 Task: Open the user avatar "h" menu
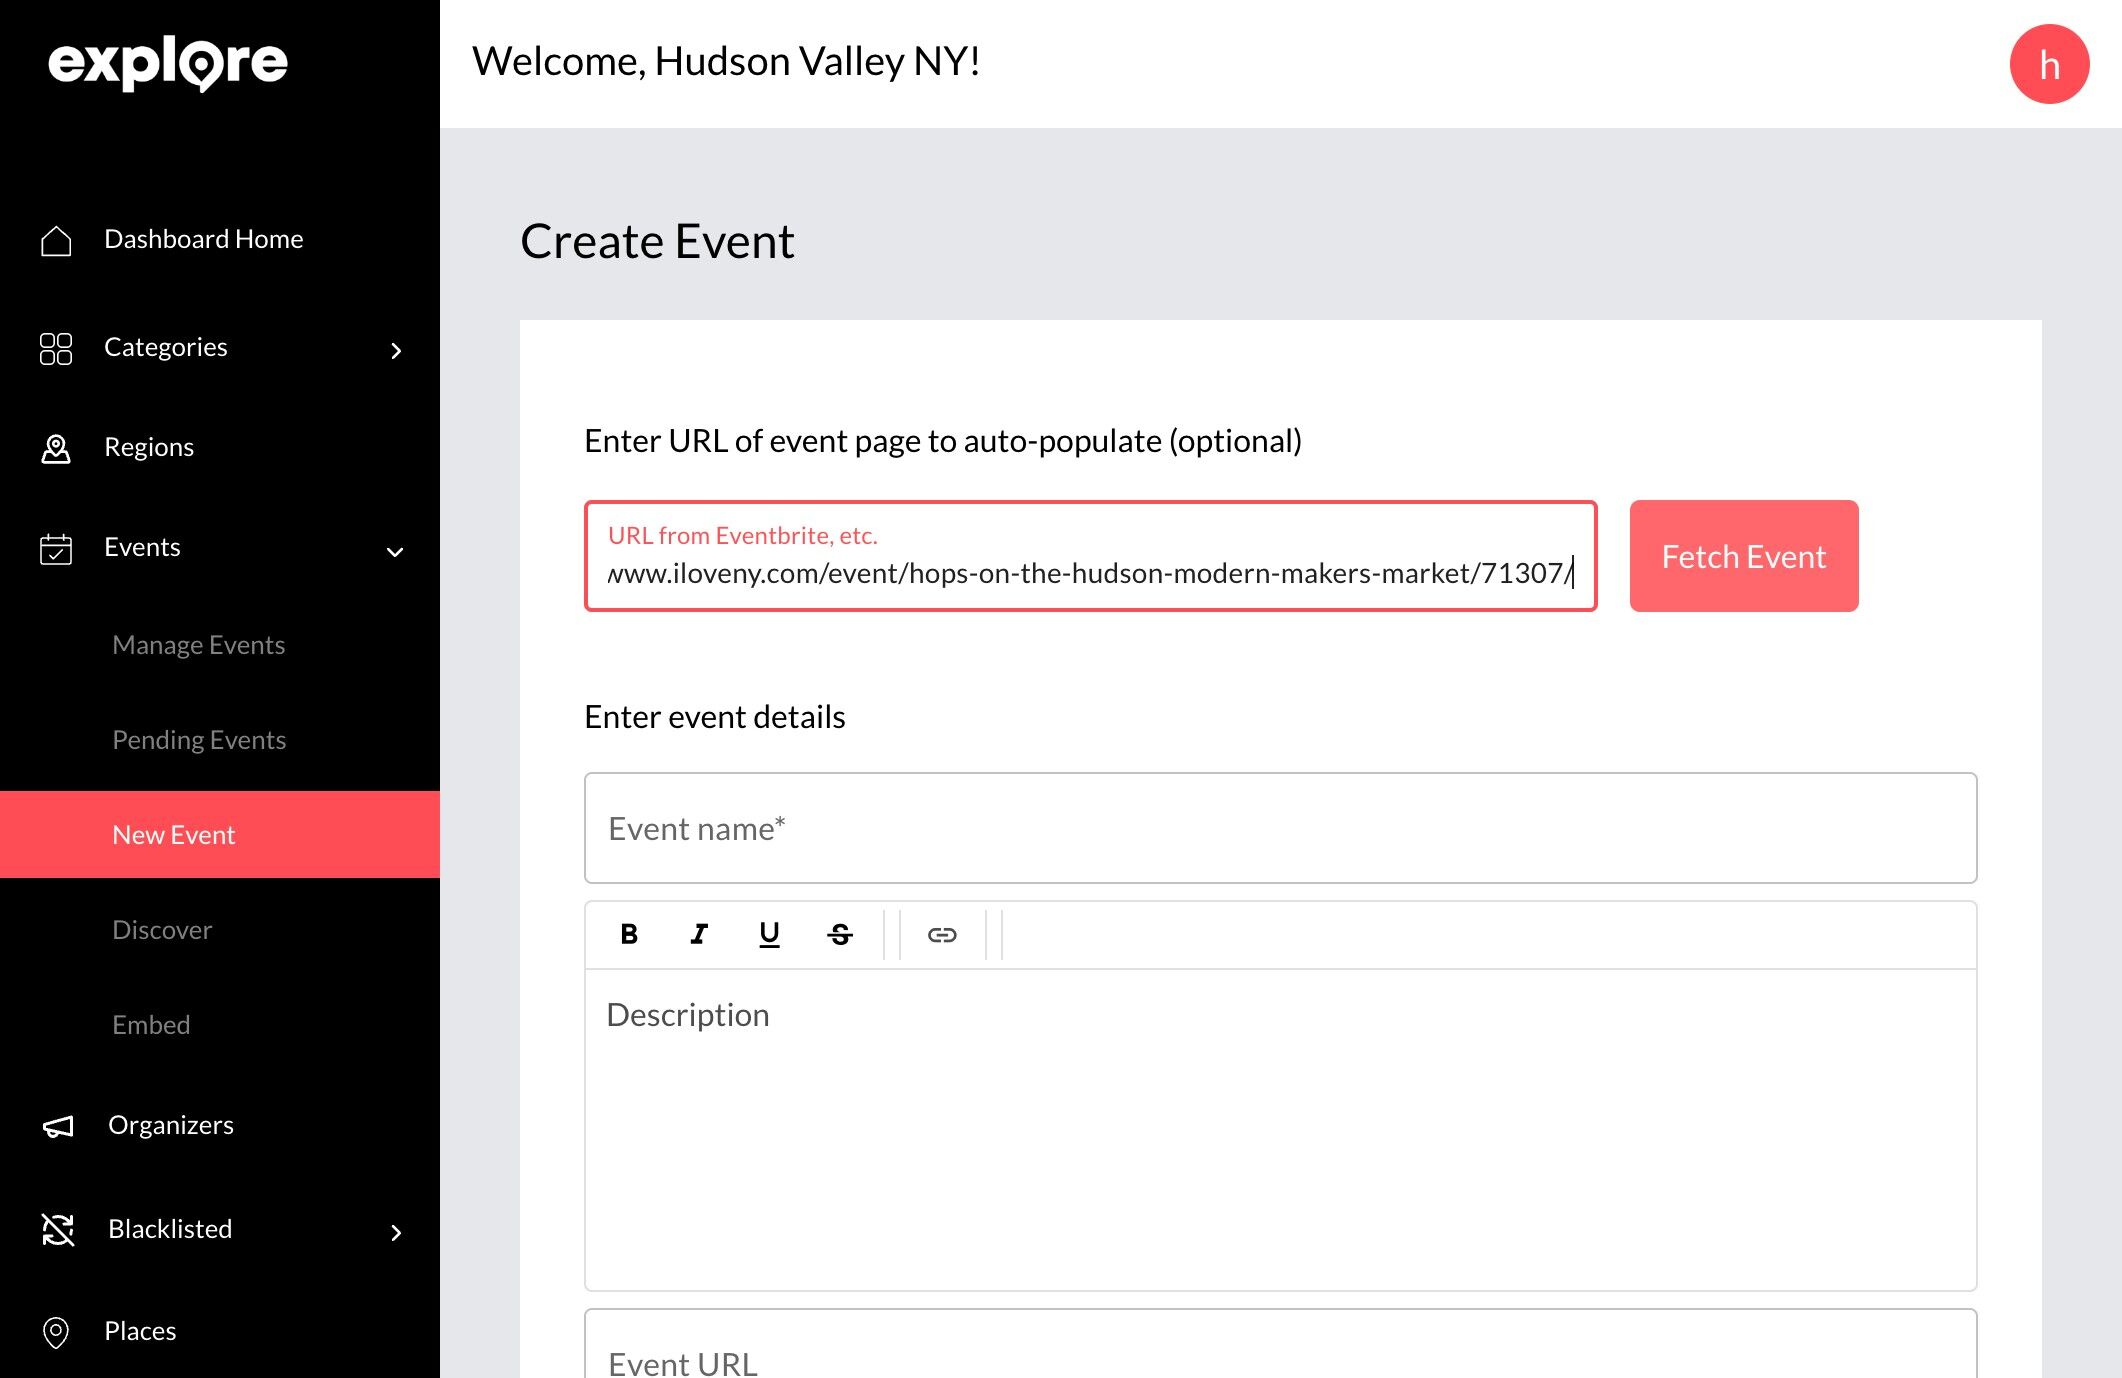point(2049,64)
